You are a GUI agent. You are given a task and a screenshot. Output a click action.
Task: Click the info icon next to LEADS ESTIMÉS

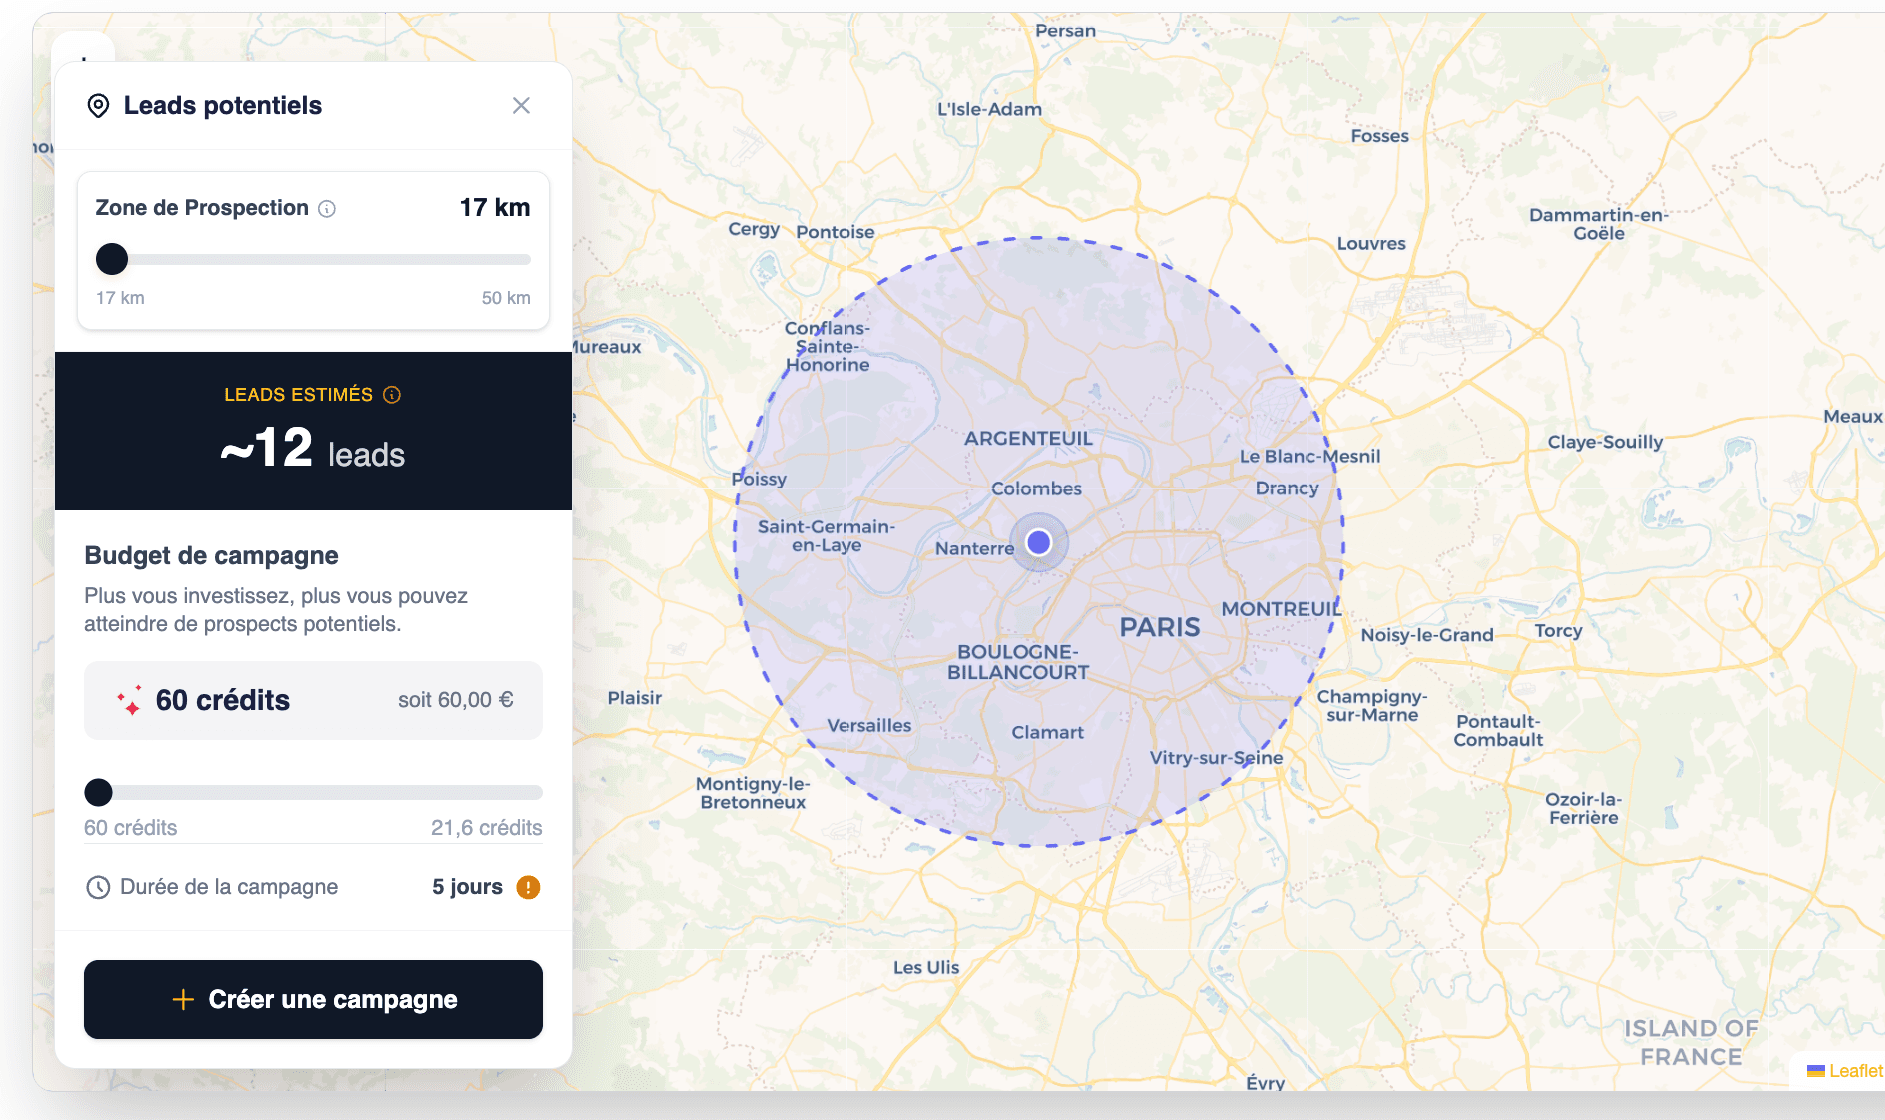coord(390,394)
